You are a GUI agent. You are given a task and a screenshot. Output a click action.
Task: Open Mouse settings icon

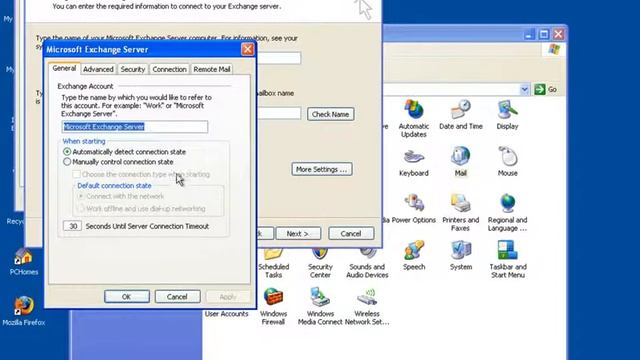point(507,162)
